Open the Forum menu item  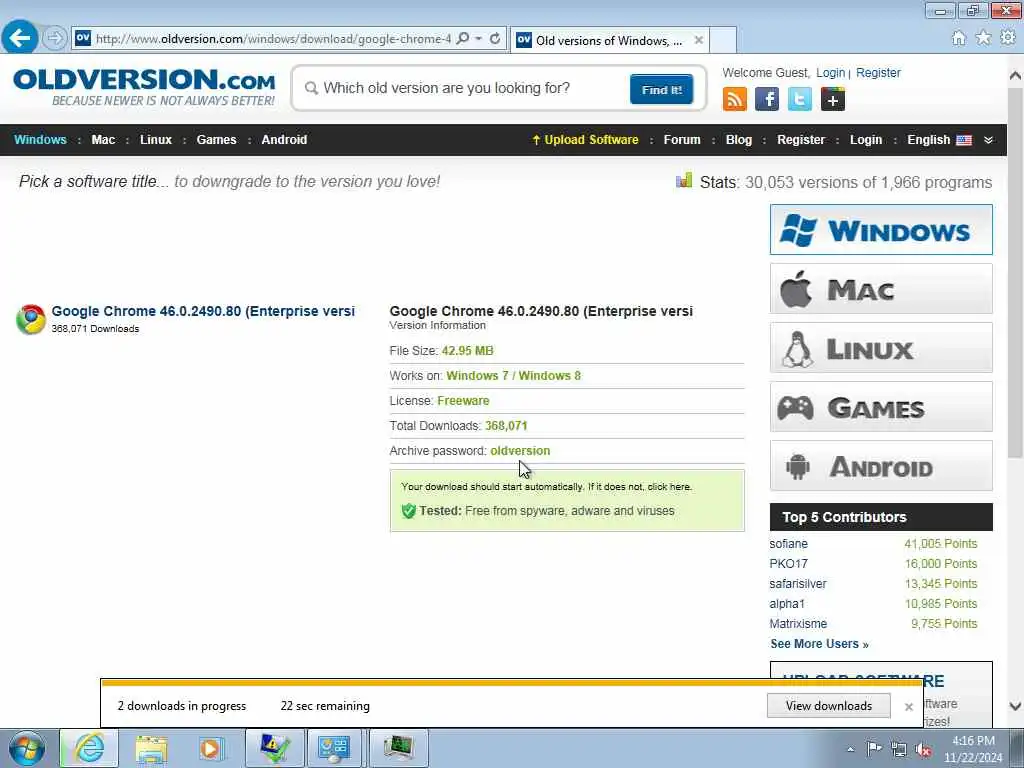coord(682,140)
